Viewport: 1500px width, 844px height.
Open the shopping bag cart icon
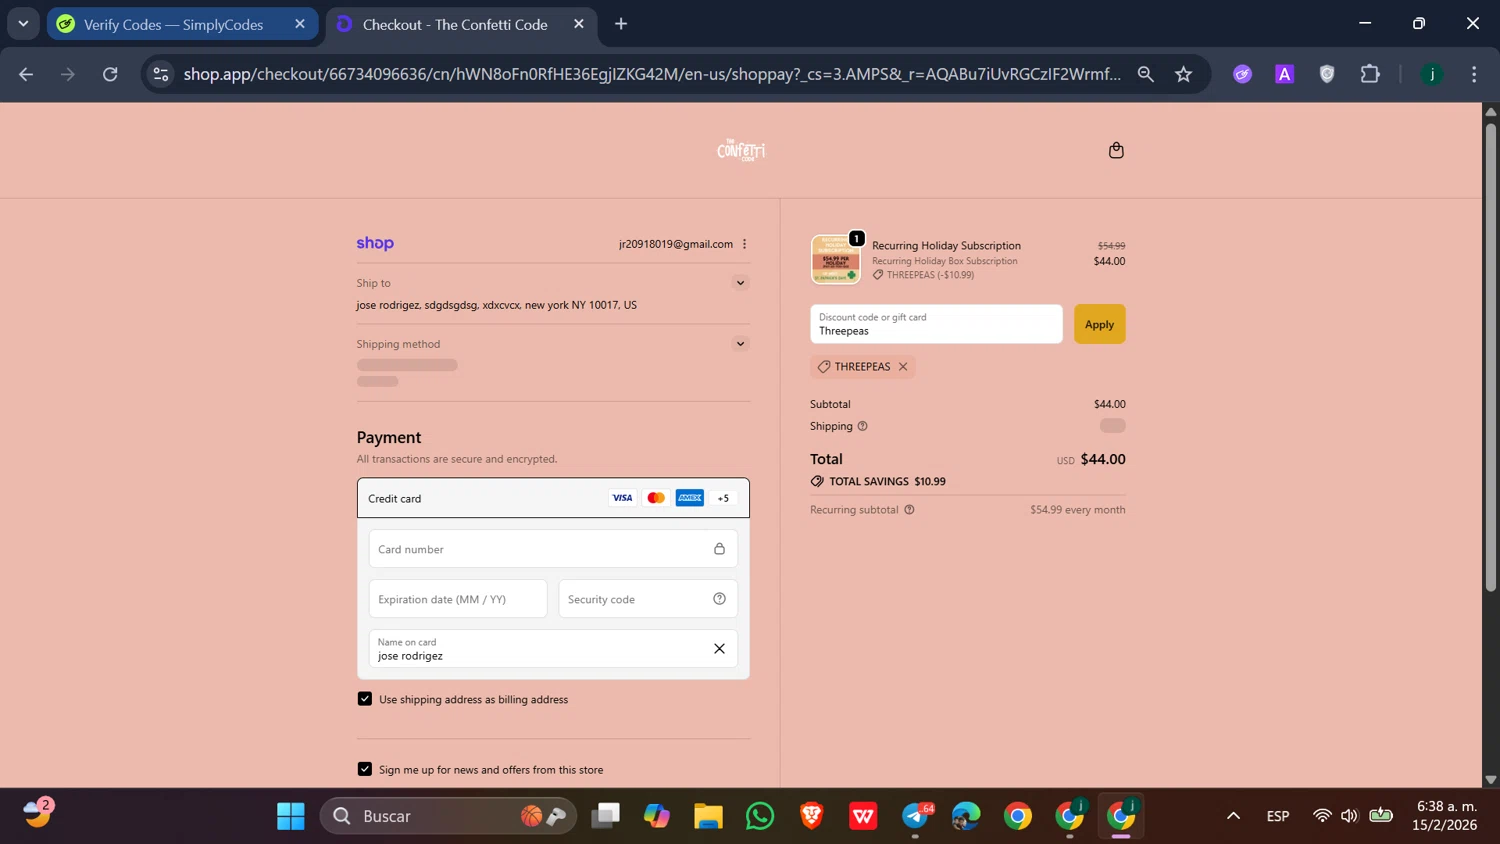click(x=1116, y=150)
